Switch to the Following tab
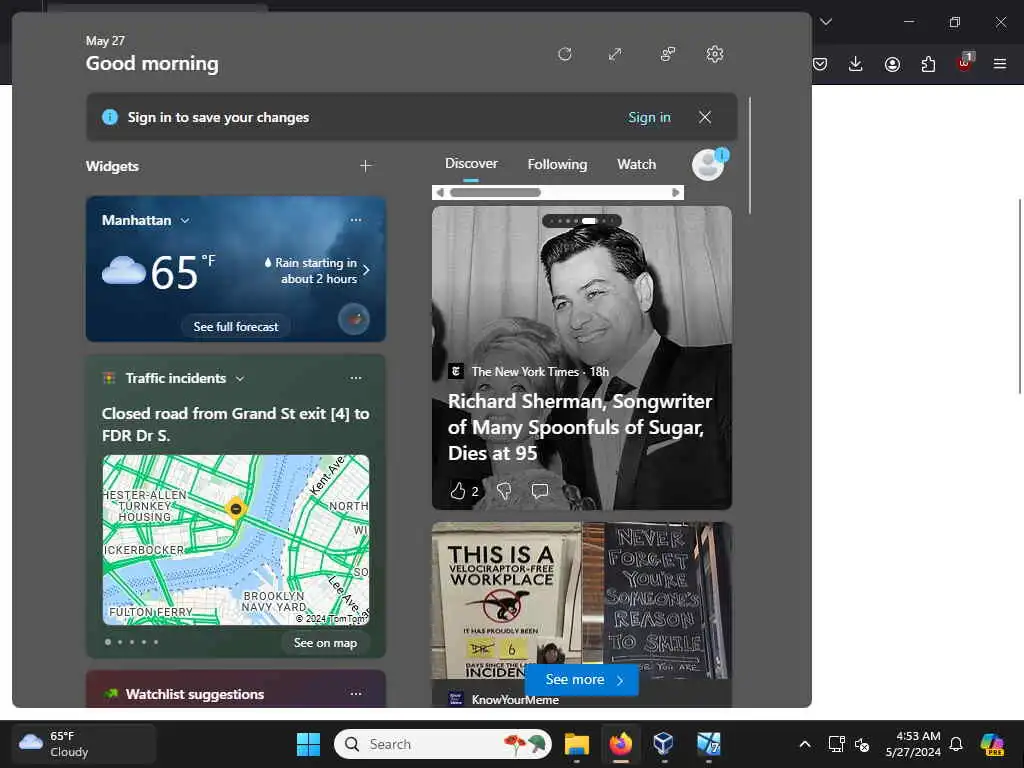 pyautogui.click(x=557, y=165)
